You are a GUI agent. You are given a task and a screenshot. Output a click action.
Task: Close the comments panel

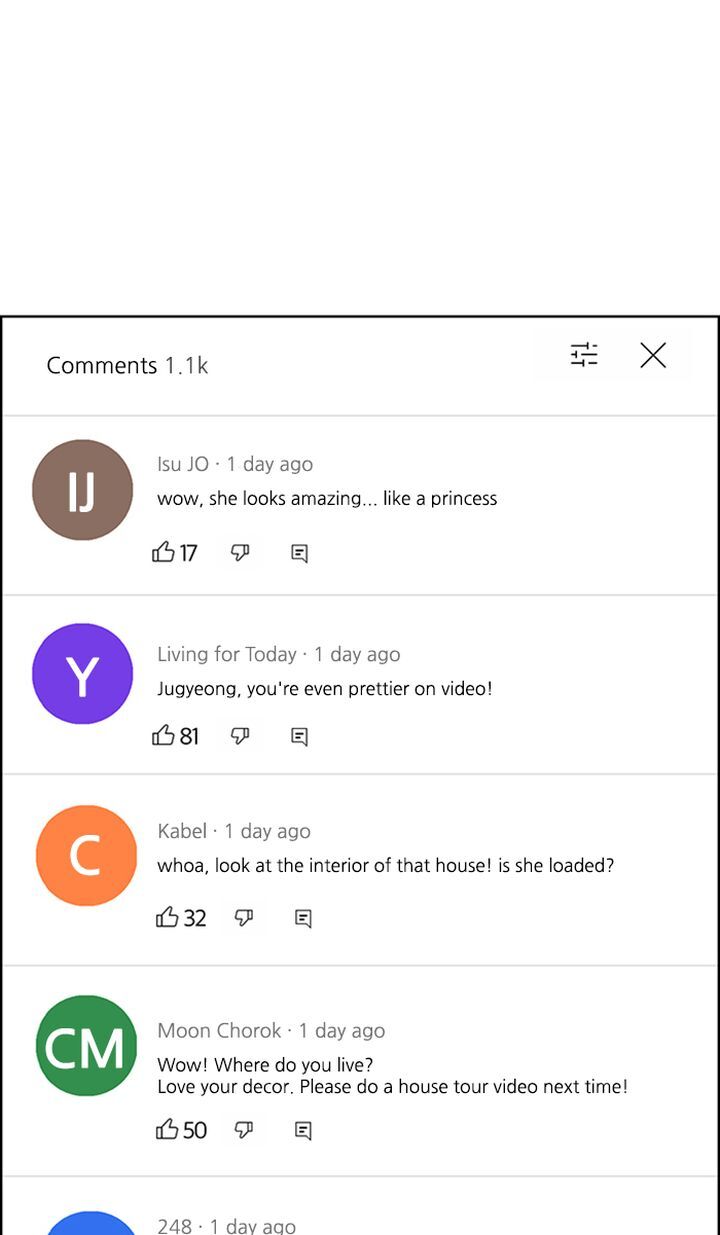pos(653,355)
